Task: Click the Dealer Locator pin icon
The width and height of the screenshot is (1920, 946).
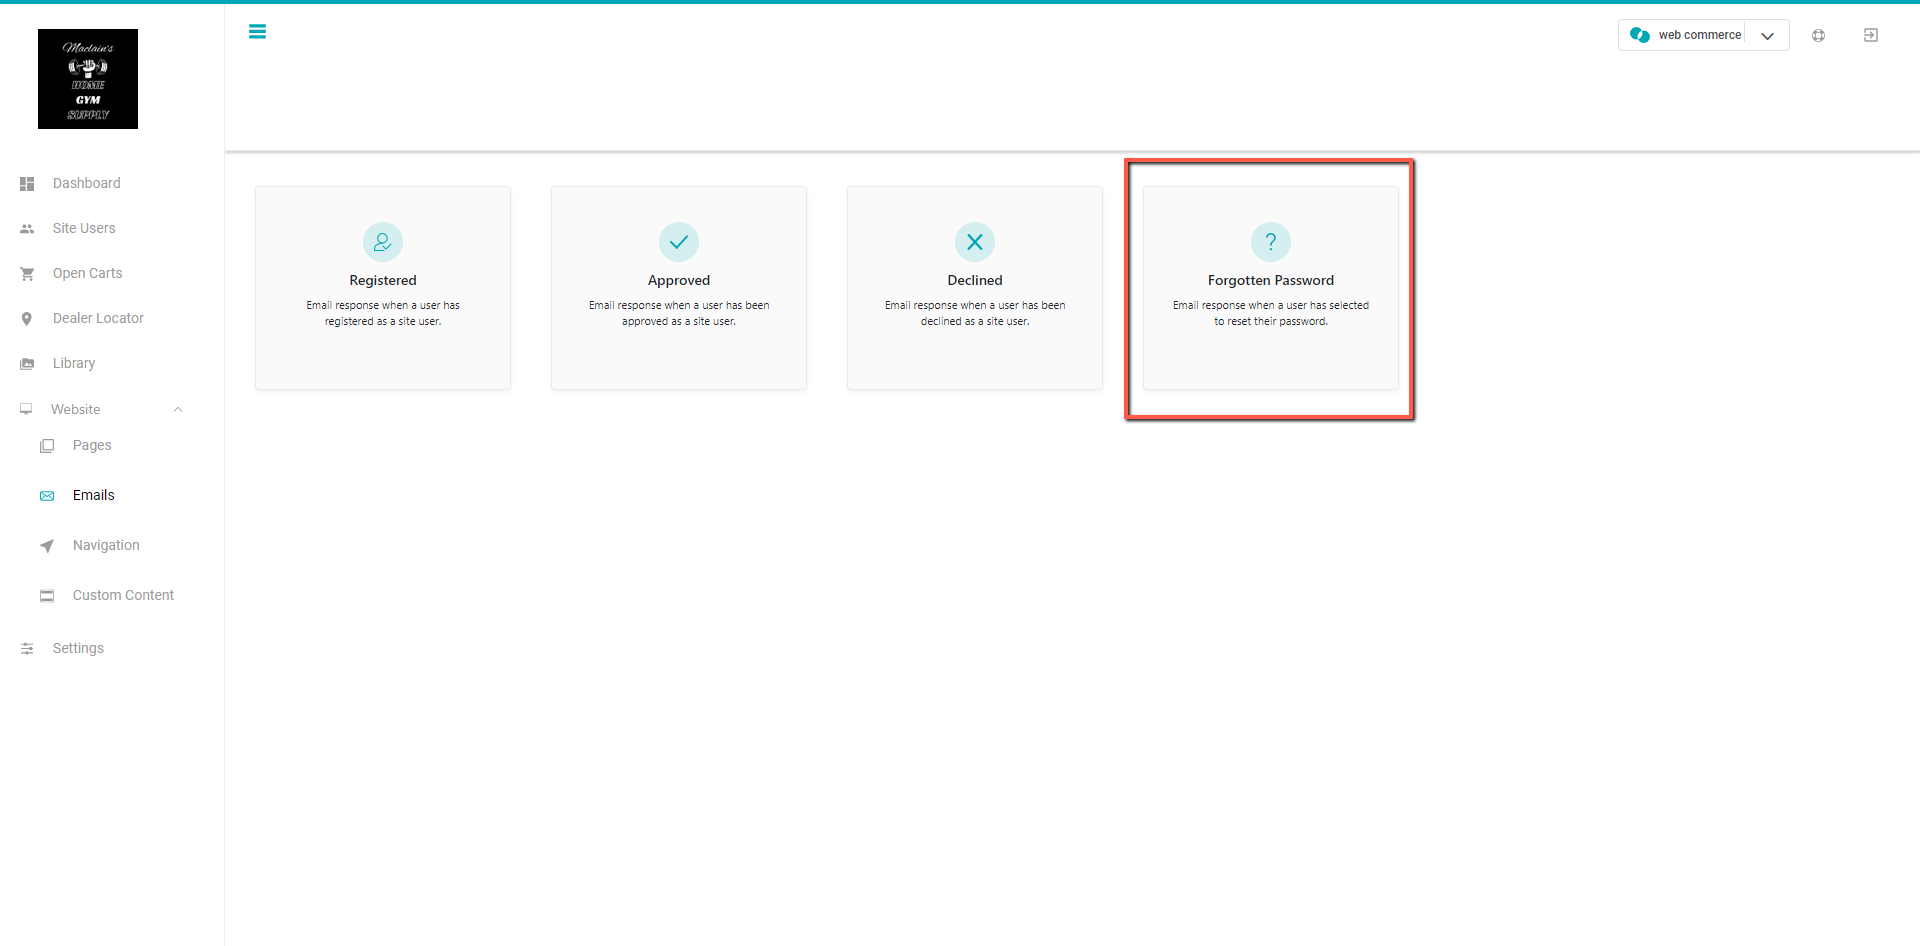Action: pos(27,319)
